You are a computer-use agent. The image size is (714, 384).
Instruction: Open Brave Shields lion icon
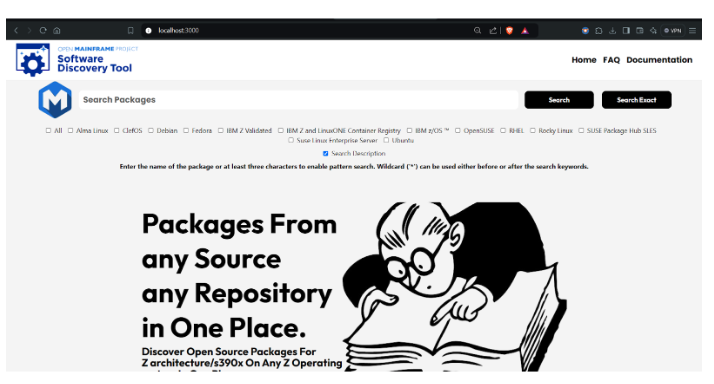tap(510, 31)
